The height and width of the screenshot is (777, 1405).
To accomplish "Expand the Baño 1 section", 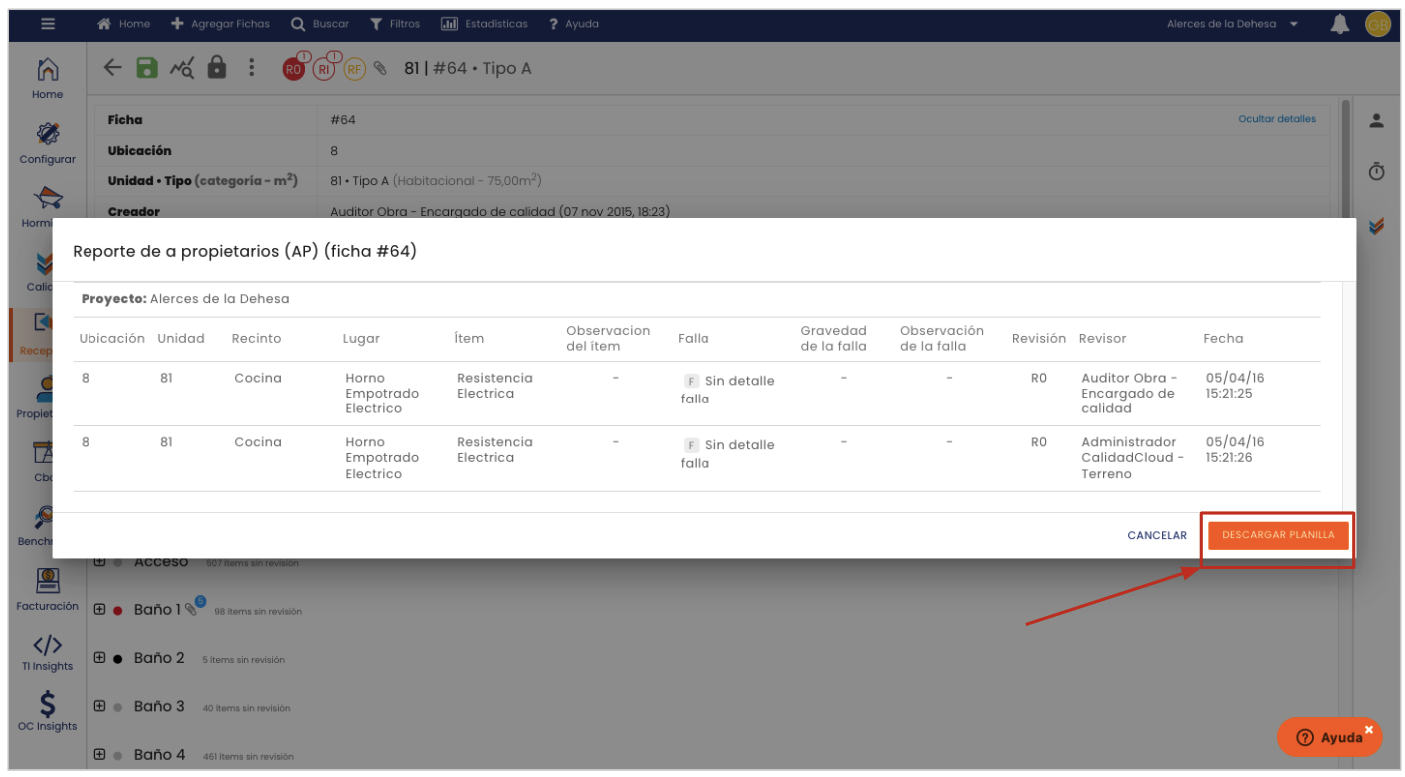I will tap(99, 609).
